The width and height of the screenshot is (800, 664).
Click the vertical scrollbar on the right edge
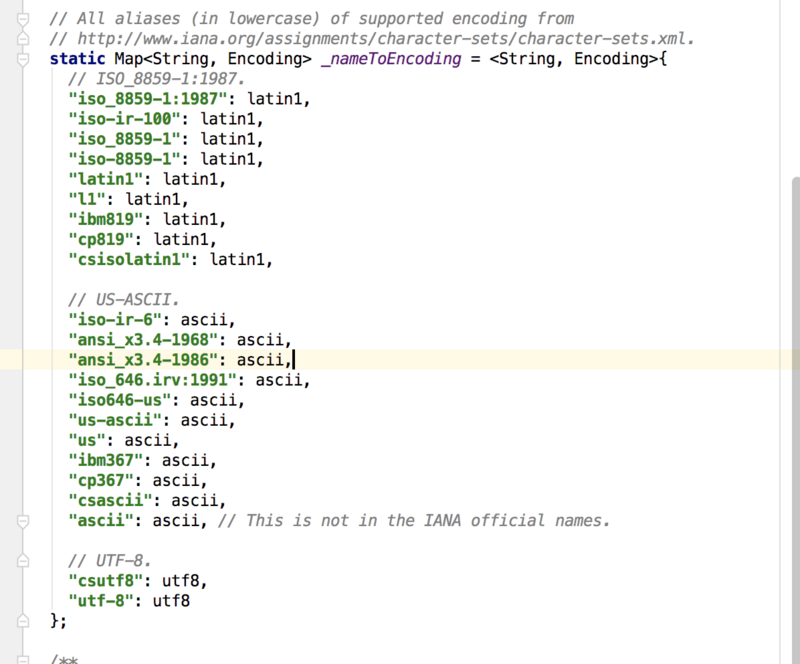(795, 419)
